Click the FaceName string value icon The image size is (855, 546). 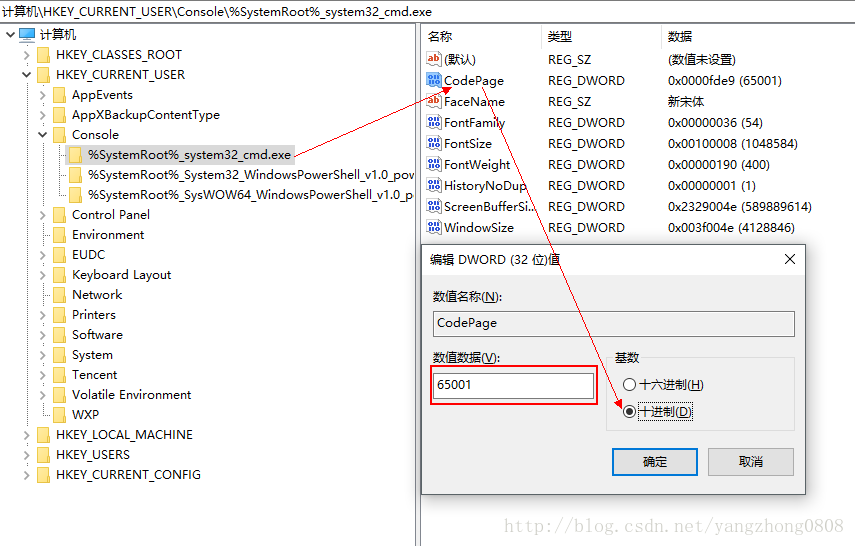pos(434,101)
